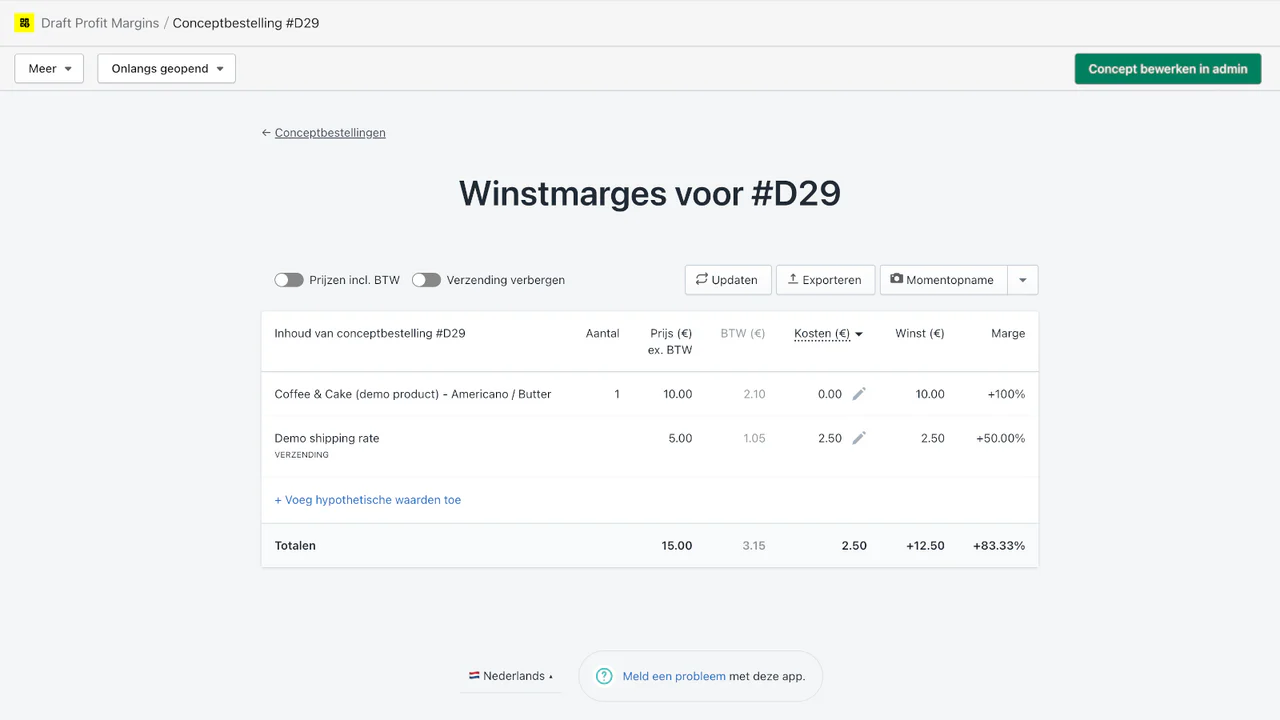The image size is (1280, 720).
Task: Click Coffee & Cake cost value 0.00
Action: tap(830, 394)
